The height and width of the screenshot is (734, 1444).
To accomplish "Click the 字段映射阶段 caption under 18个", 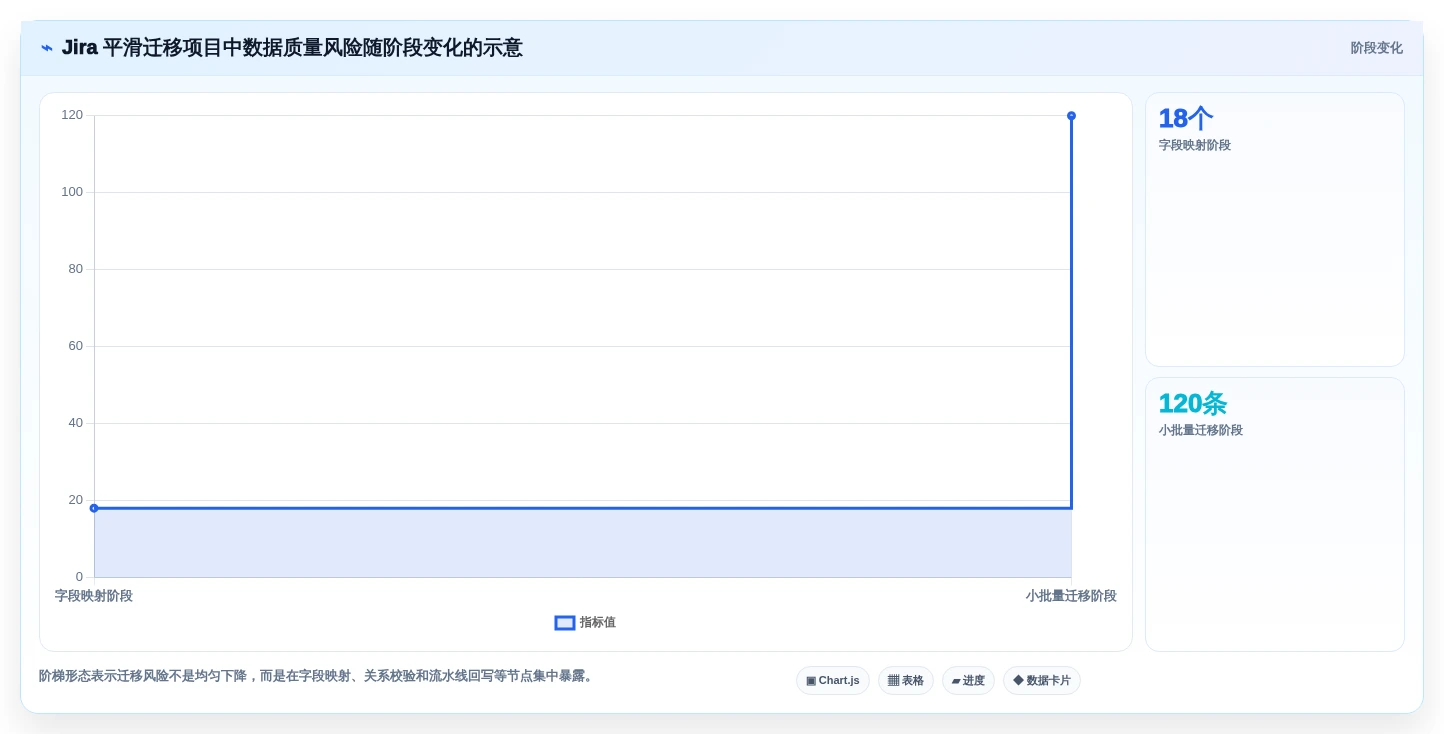I will point(1194,145).
